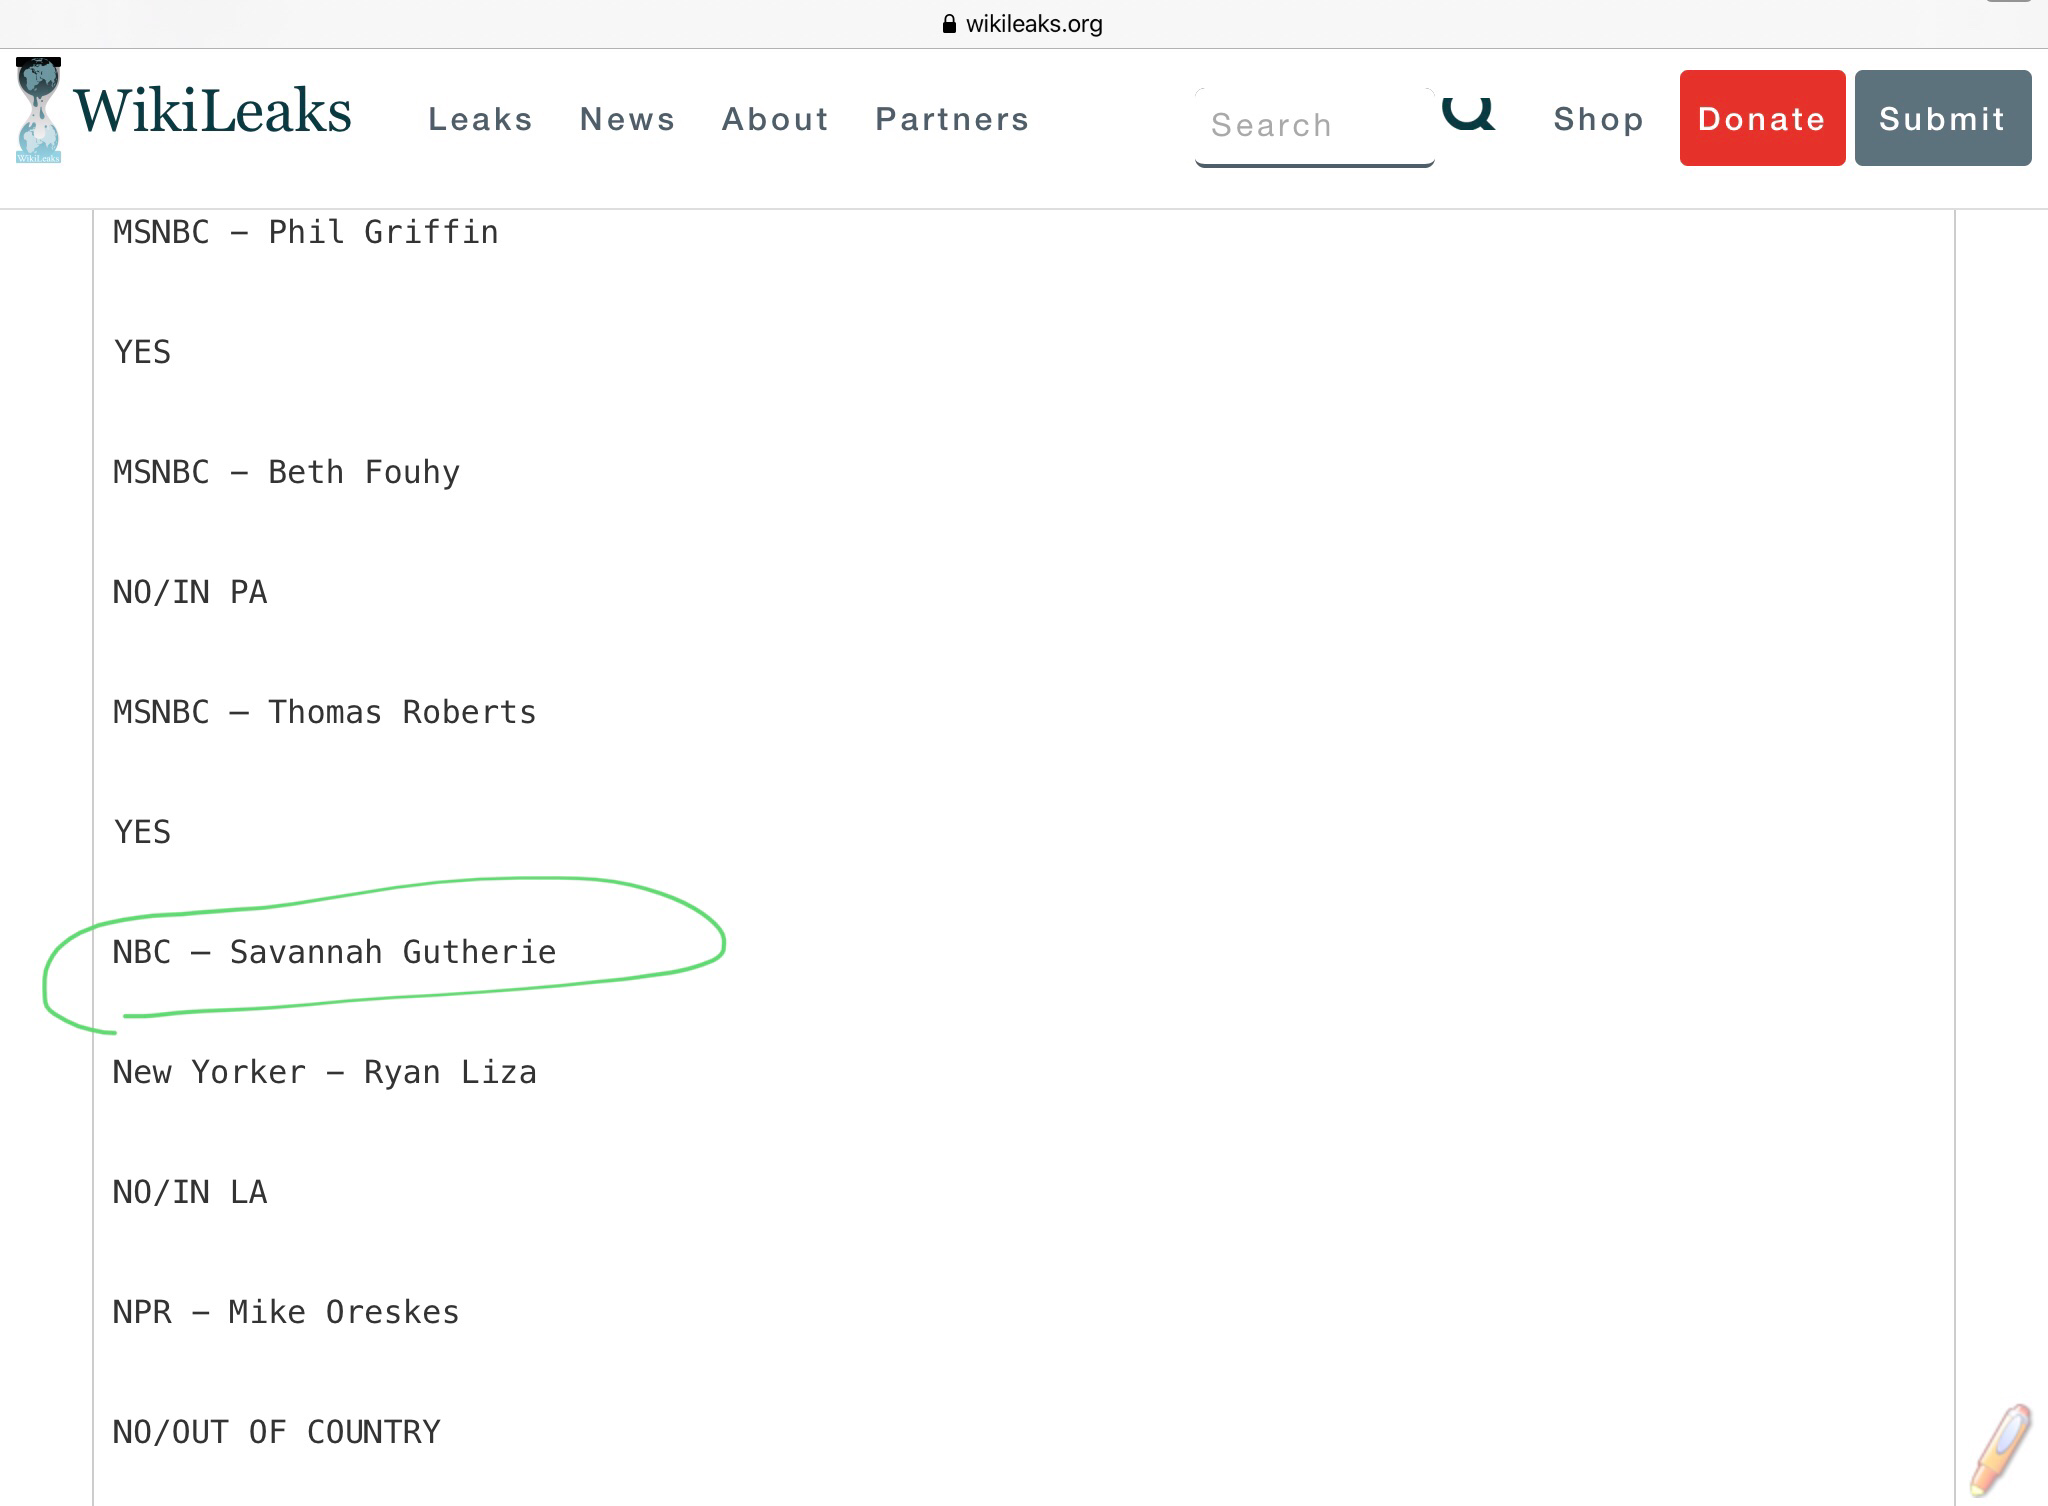The image size is (2048, 1506).
Task: Click the red Donate button
Action: [x=1762, y=118]
